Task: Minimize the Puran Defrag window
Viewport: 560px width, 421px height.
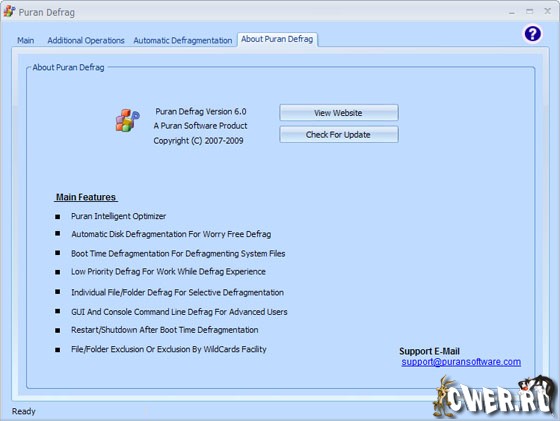Action: [512, 12]
